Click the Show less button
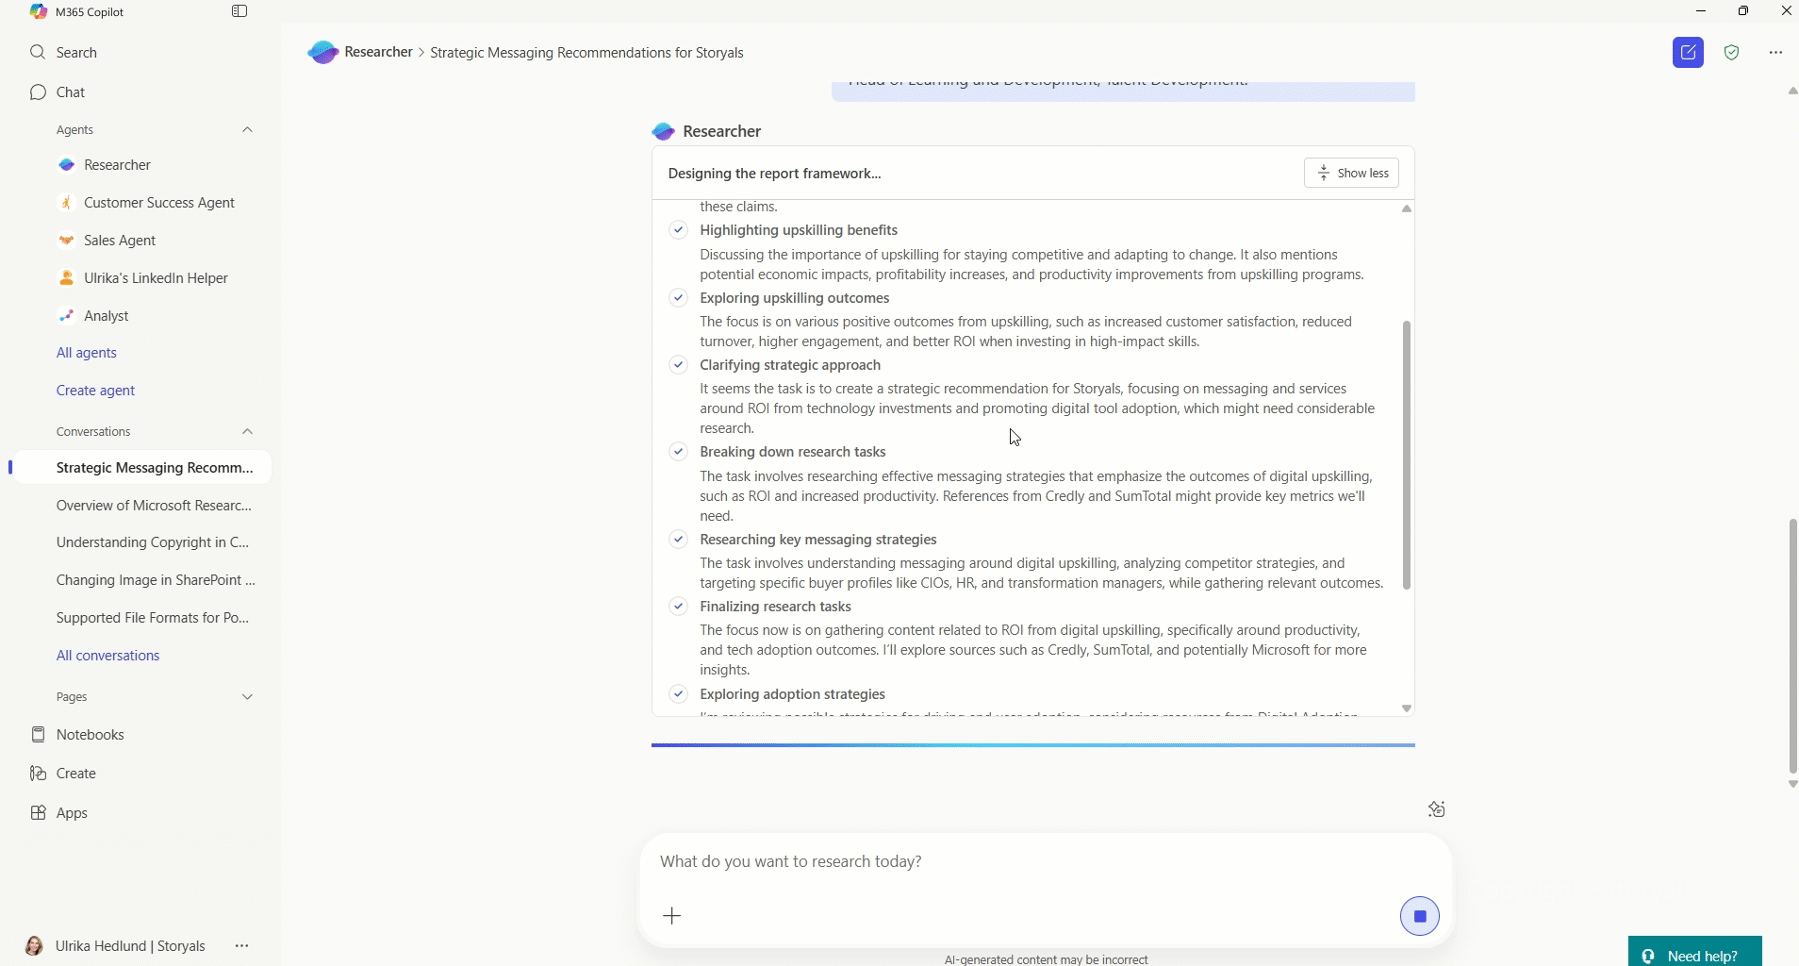This screenshot has height=966, width=1799. pos(1351,173)
